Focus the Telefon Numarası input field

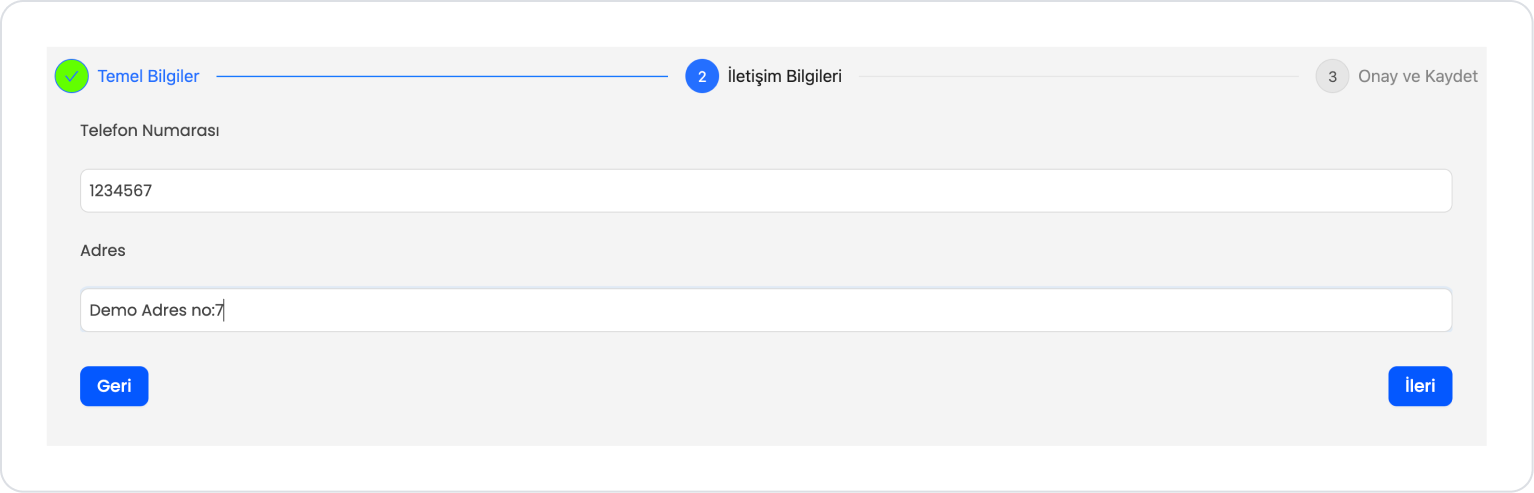click(766, 190)
